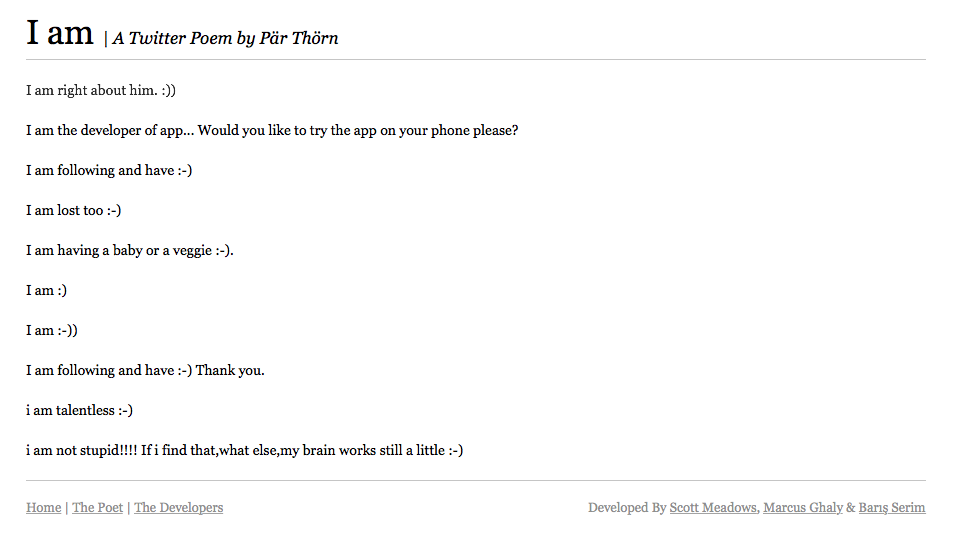958x541 pixels.
Task: Visit The Poet page link
Action: click(98, 507)
